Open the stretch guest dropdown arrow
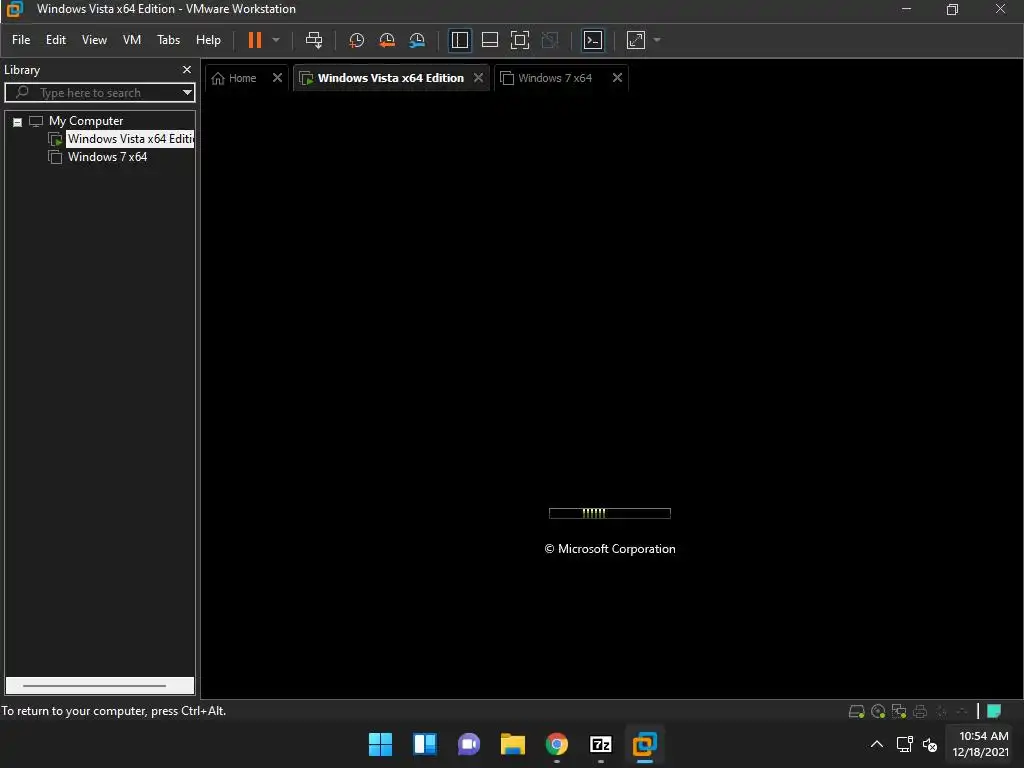This screenshot has height=768, width=1024. 657,40
